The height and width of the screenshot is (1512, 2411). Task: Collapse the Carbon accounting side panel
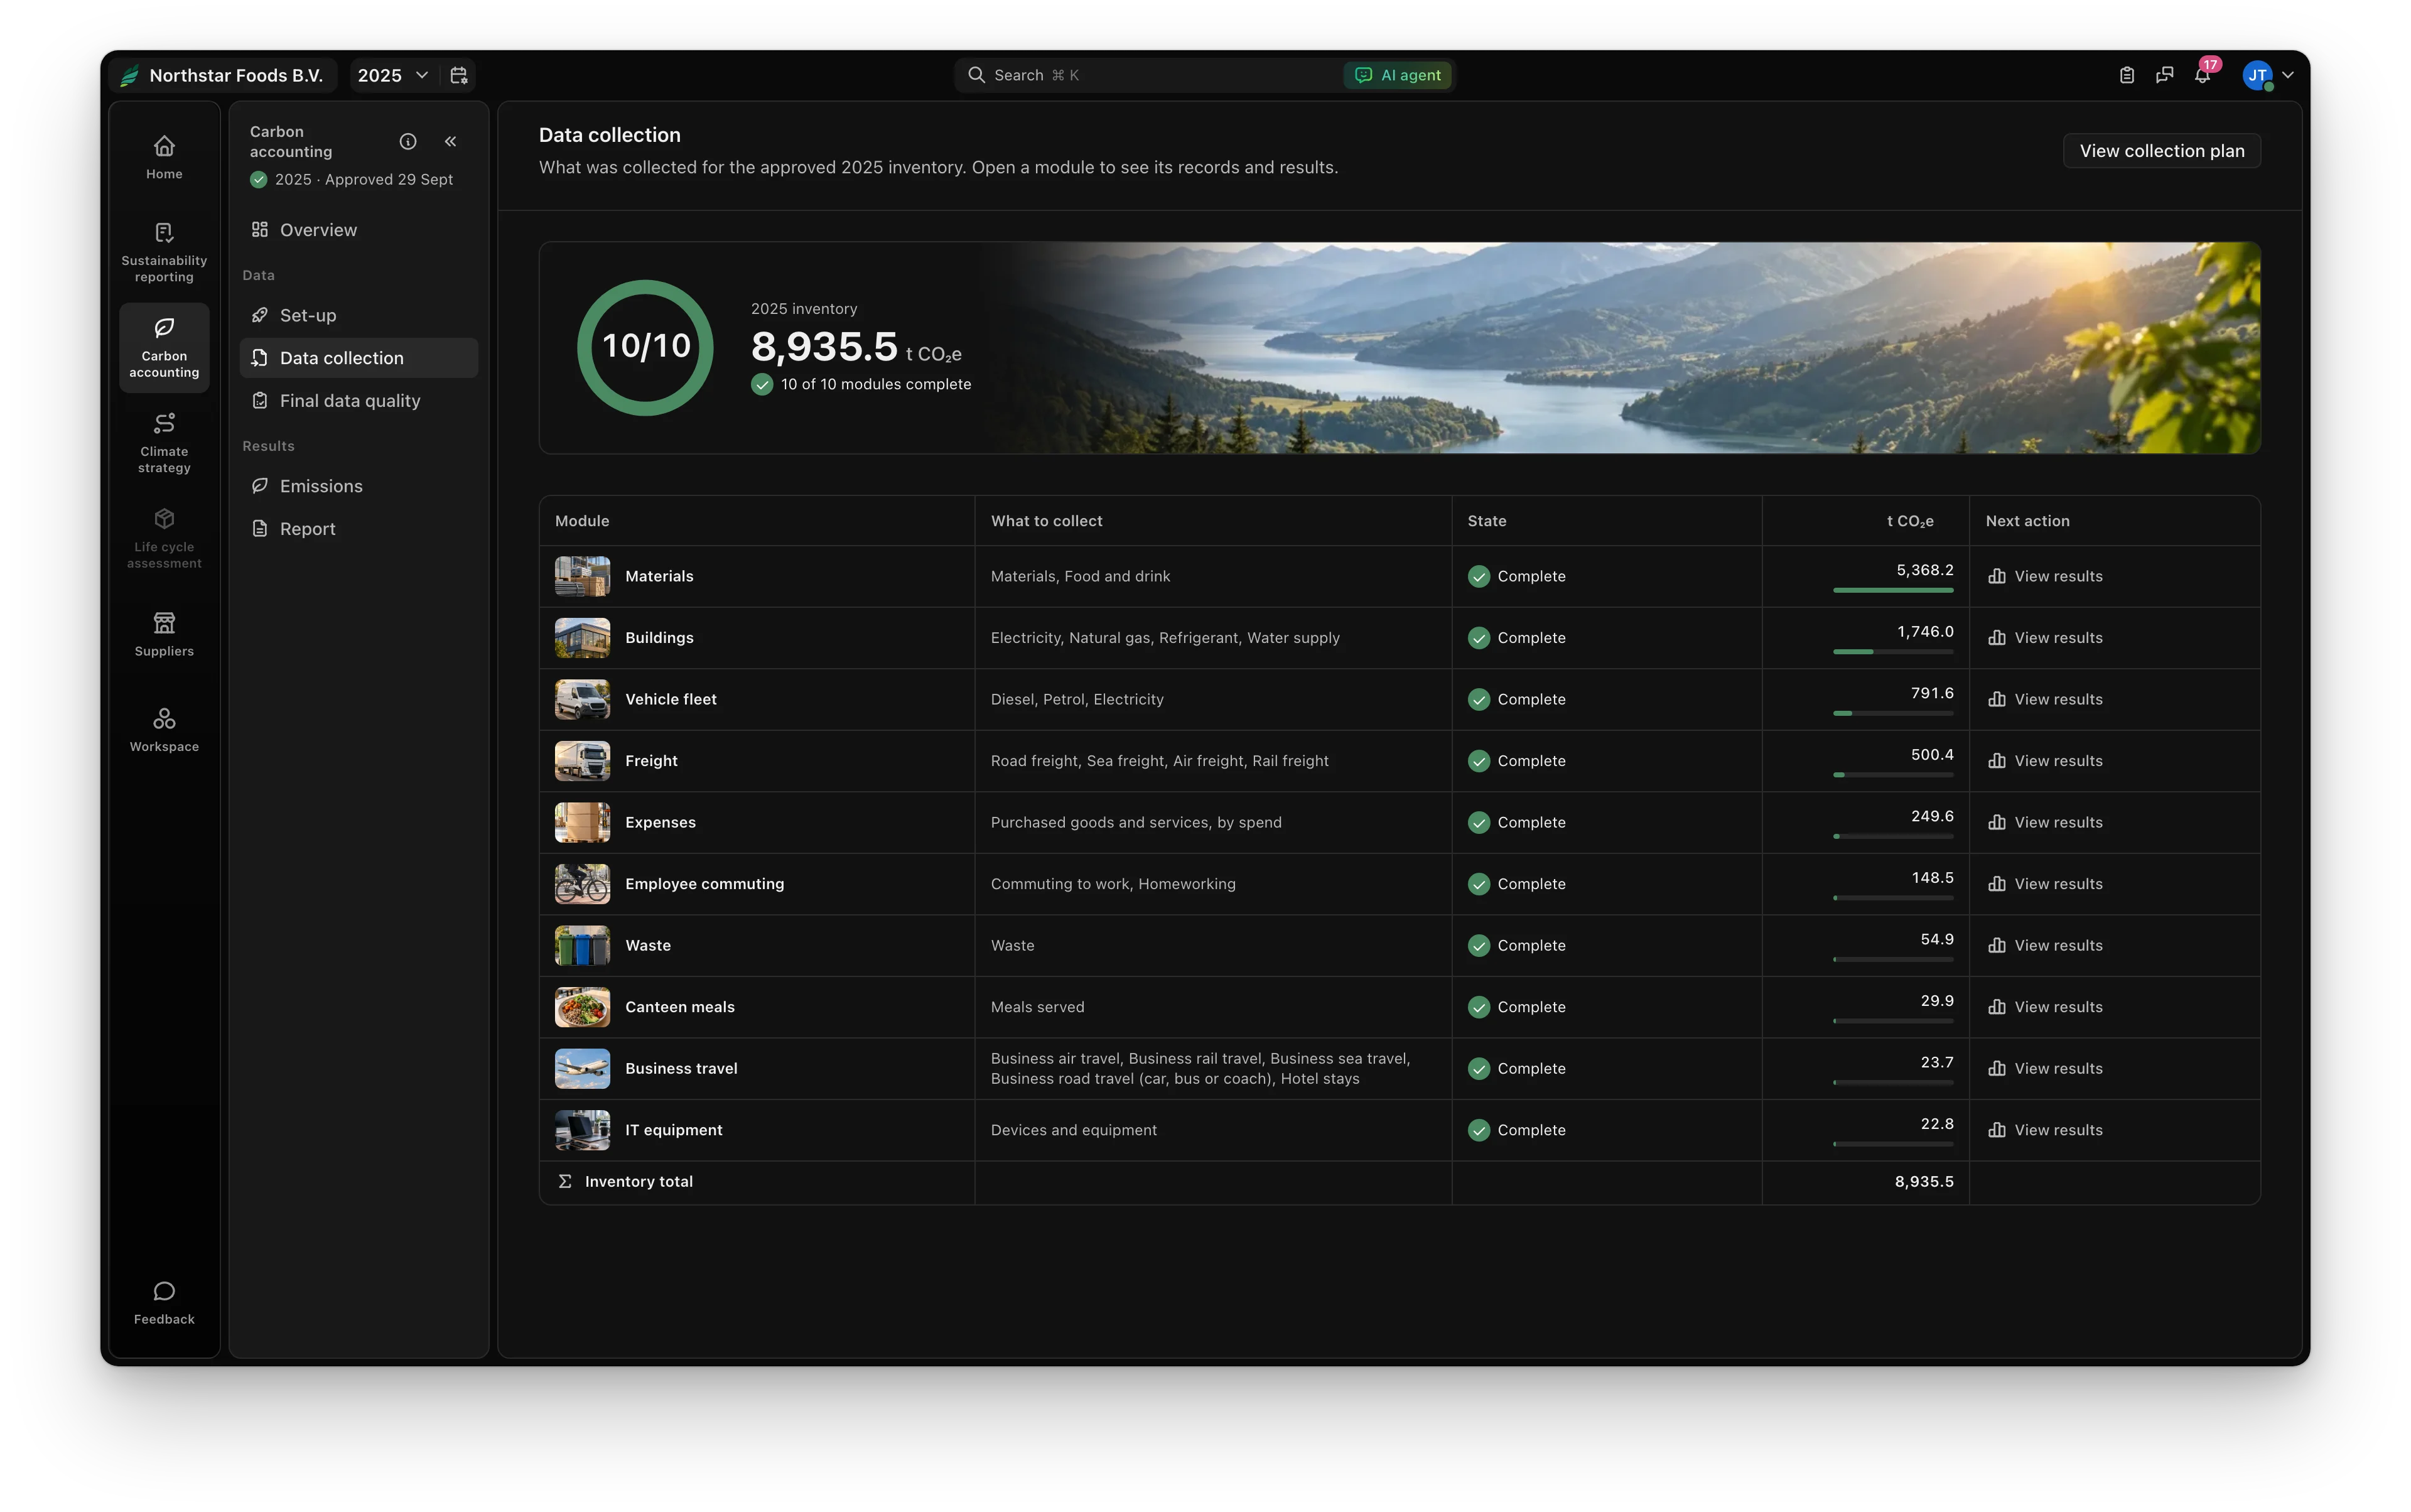pos(451,141)
